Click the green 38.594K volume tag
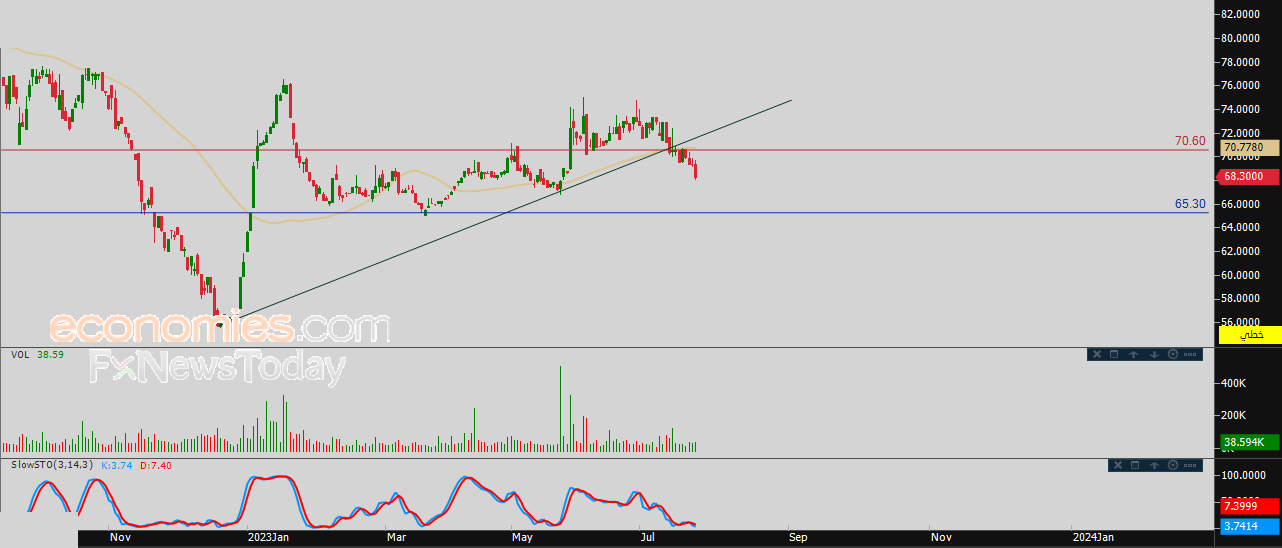 tap(1248, 442)
